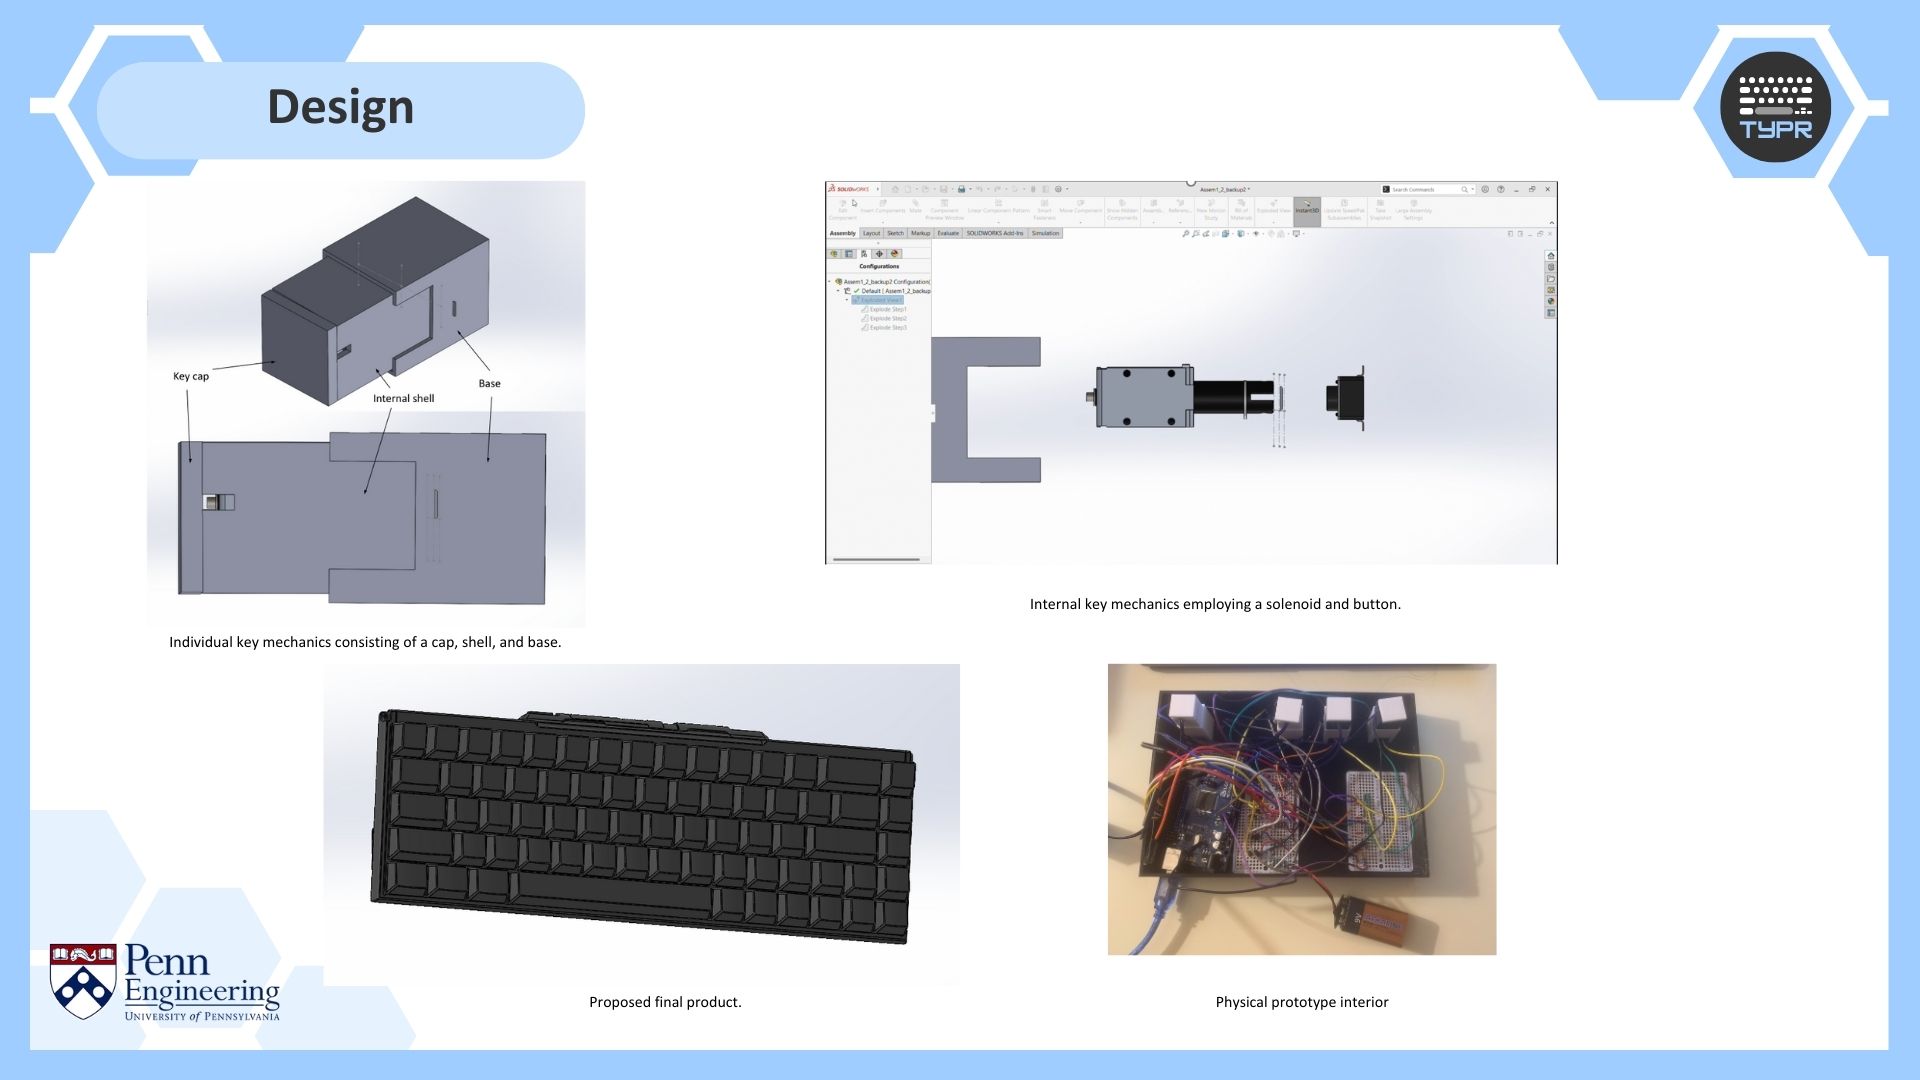Open the DimXpertManager crosshair tab
This screenshot has width=1920, height=1080.
879,254
